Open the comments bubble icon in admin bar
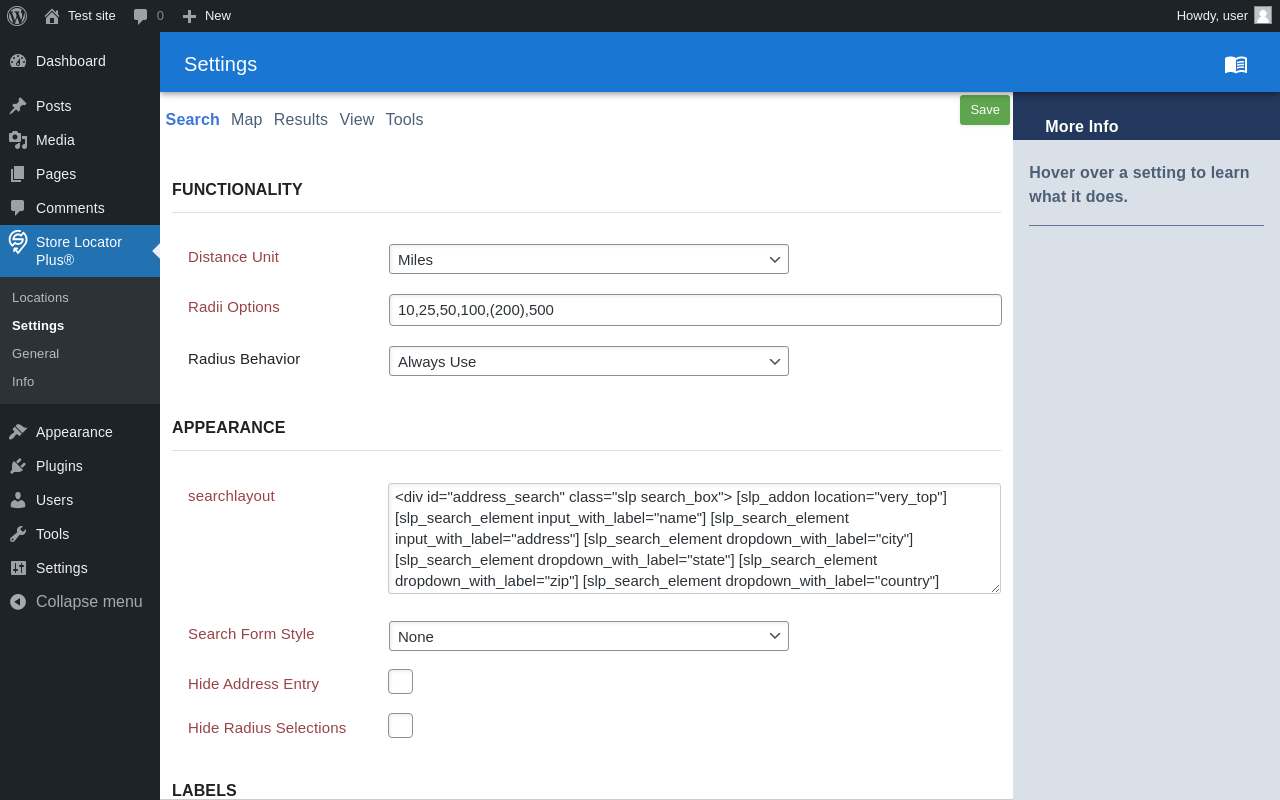1280x800 pixels. coord(141,16)
